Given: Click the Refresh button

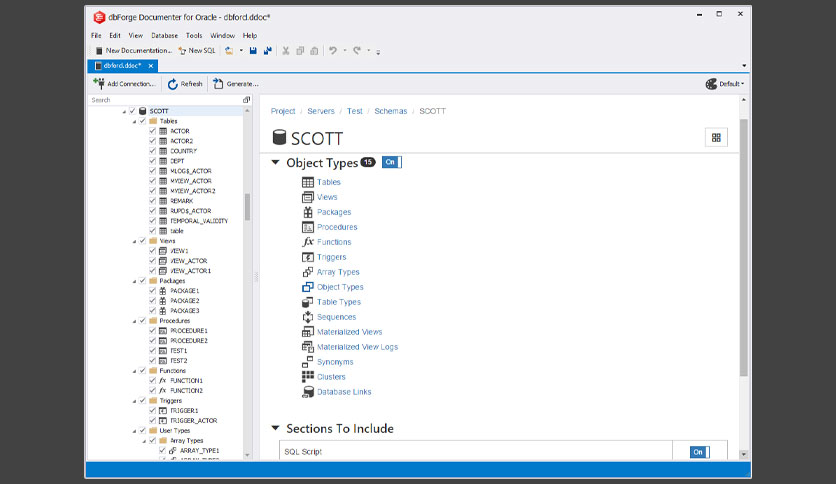Looking at the screenshot, I should pos(185,84).
